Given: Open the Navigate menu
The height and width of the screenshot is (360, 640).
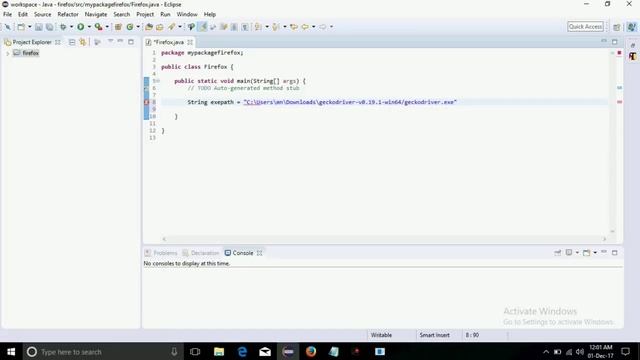Looking at the screenshot, I should point(96,14).
